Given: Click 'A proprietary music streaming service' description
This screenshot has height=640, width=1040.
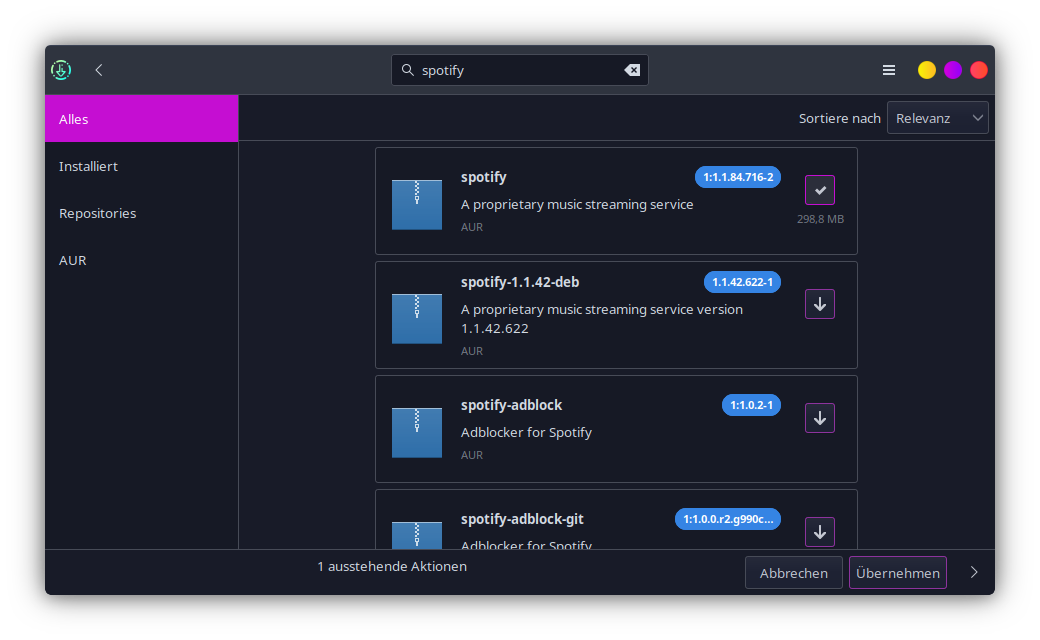Looking at the screenshot, I should 577,204.
